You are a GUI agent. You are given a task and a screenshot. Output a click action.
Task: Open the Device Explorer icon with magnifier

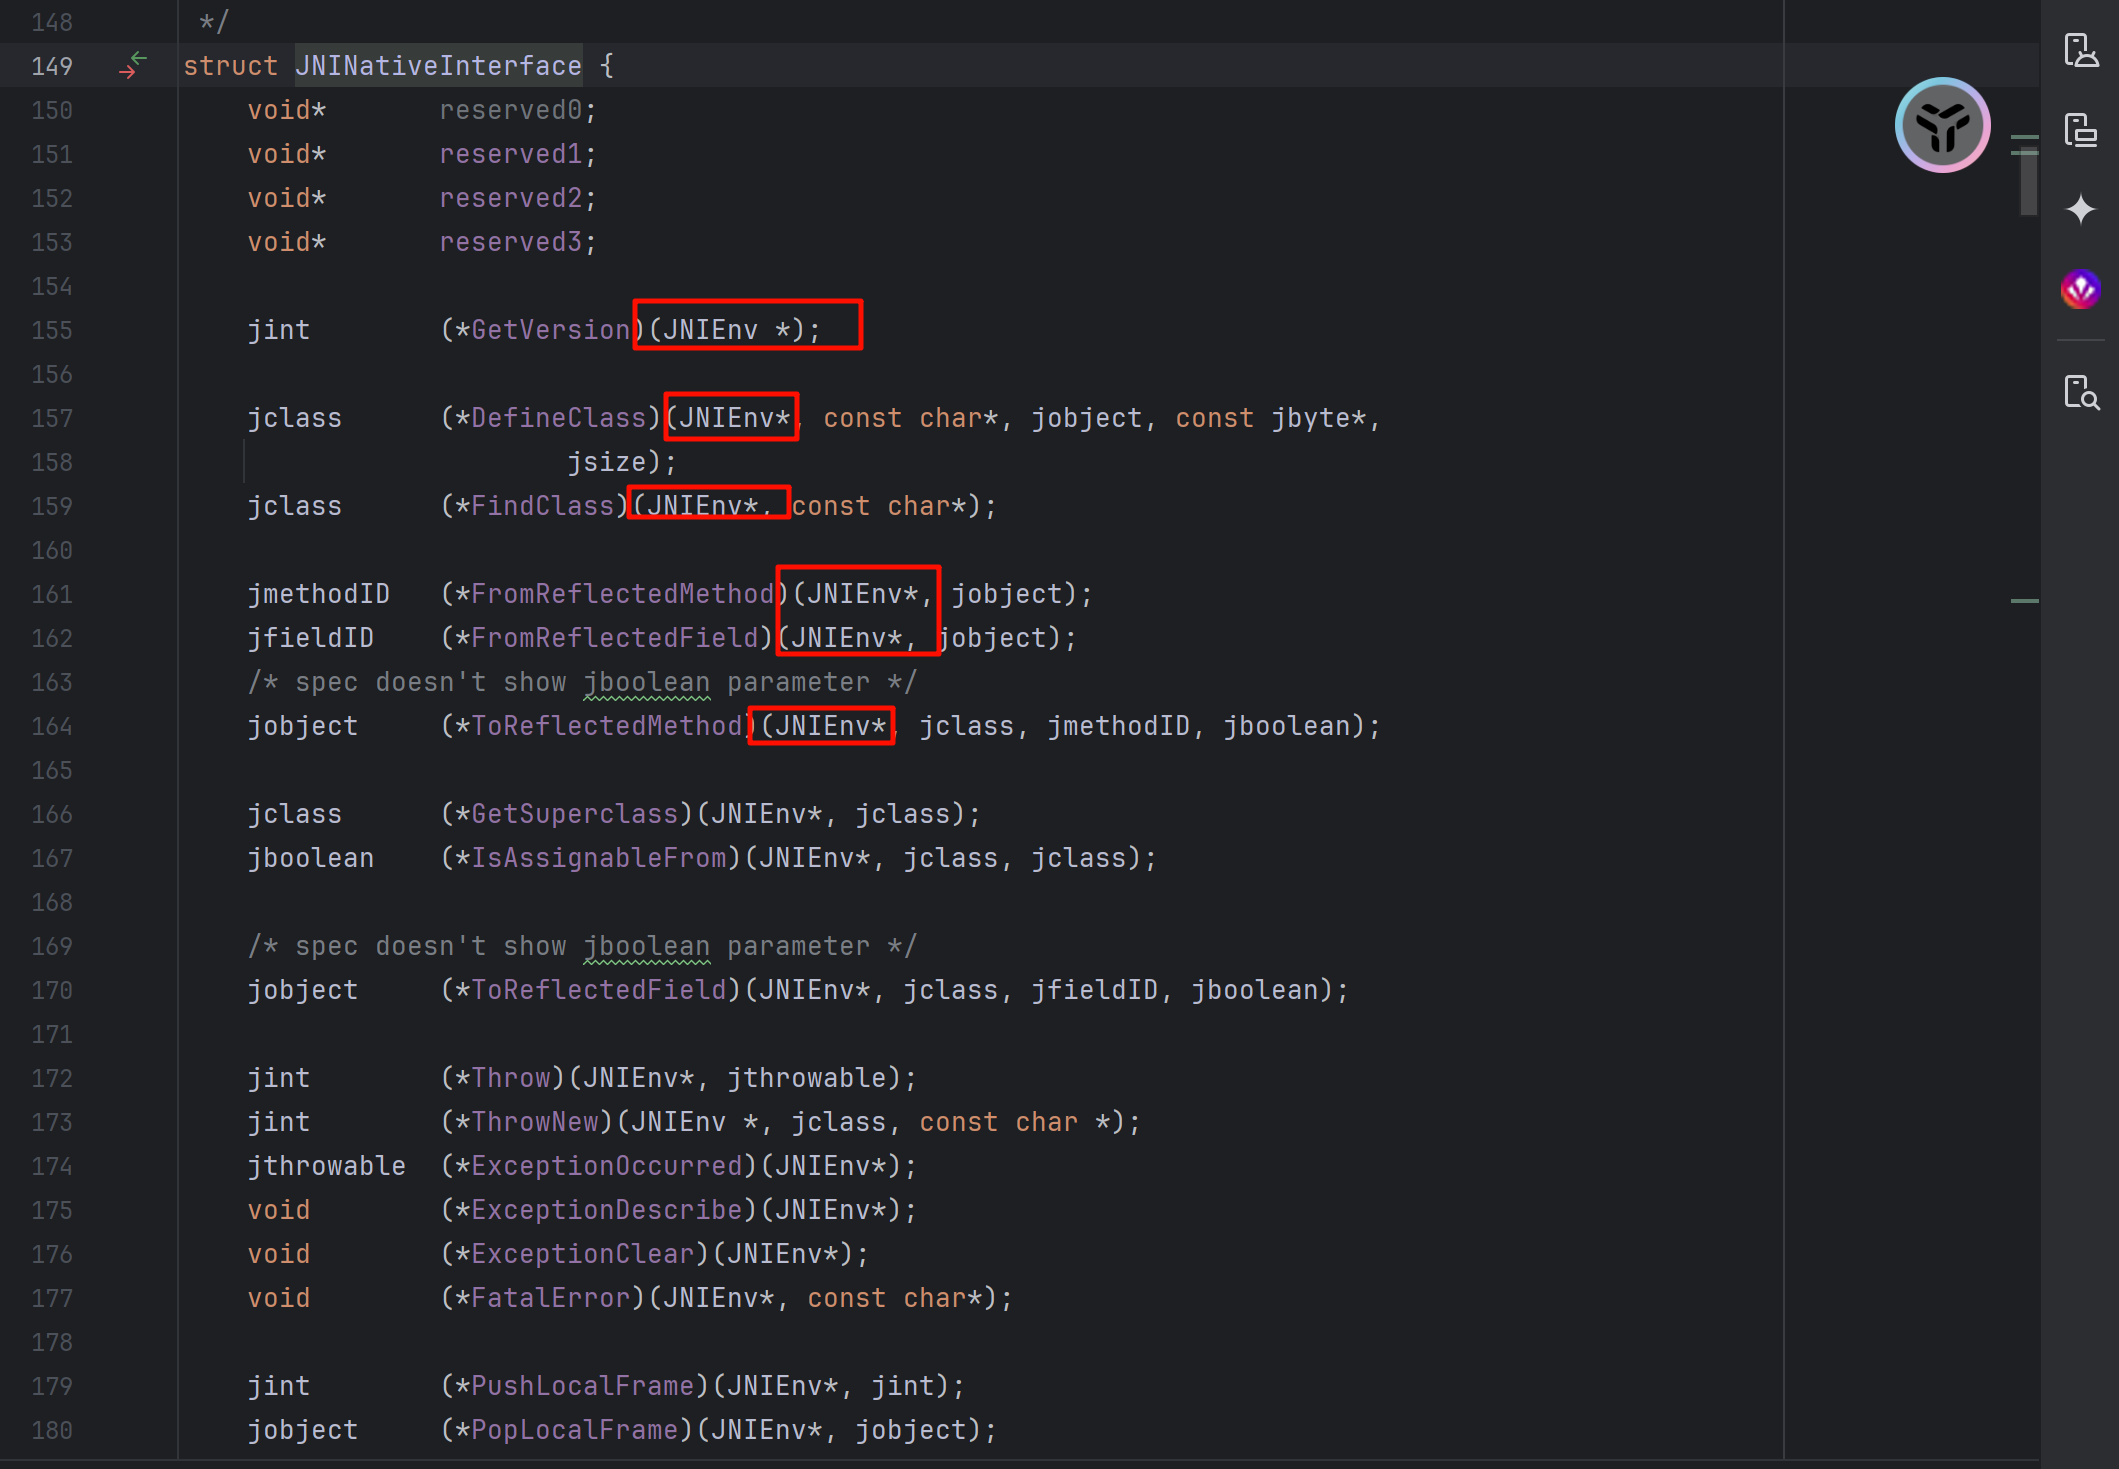2080,392
